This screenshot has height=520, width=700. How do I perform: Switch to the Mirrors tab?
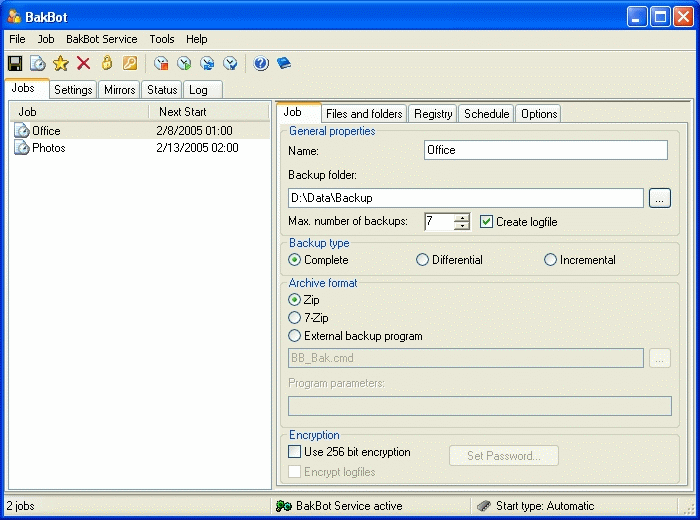(x=120, y=90)
